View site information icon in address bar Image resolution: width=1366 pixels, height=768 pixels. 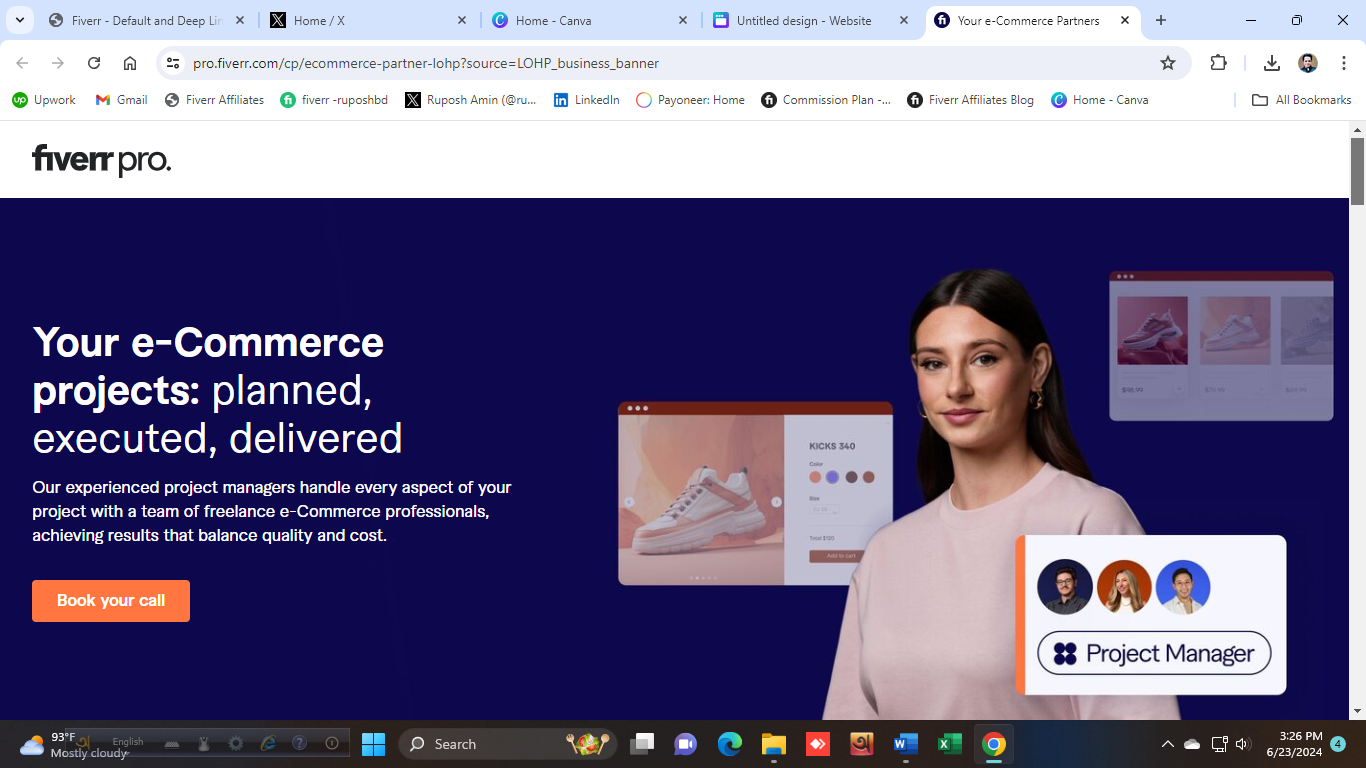[173, 63]
